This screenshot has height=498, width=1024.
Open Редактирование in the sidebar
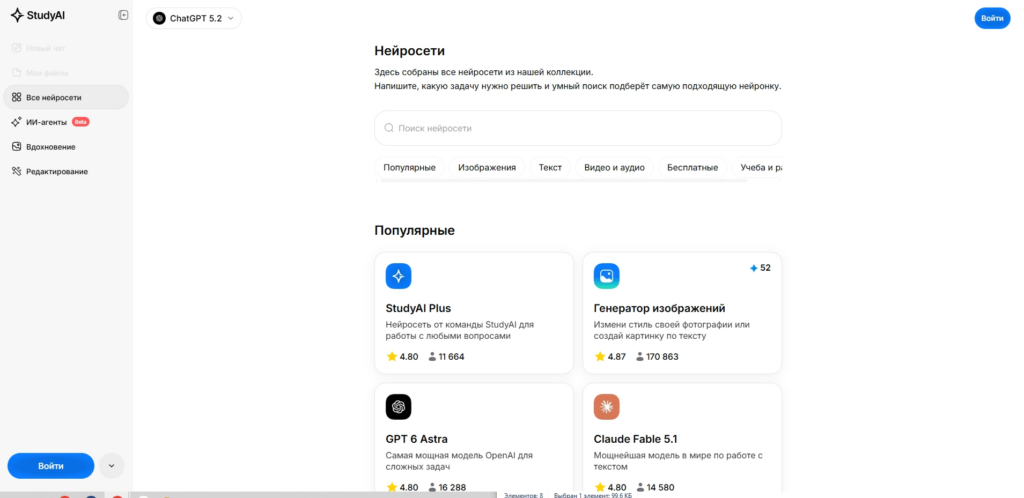[65, 172]
